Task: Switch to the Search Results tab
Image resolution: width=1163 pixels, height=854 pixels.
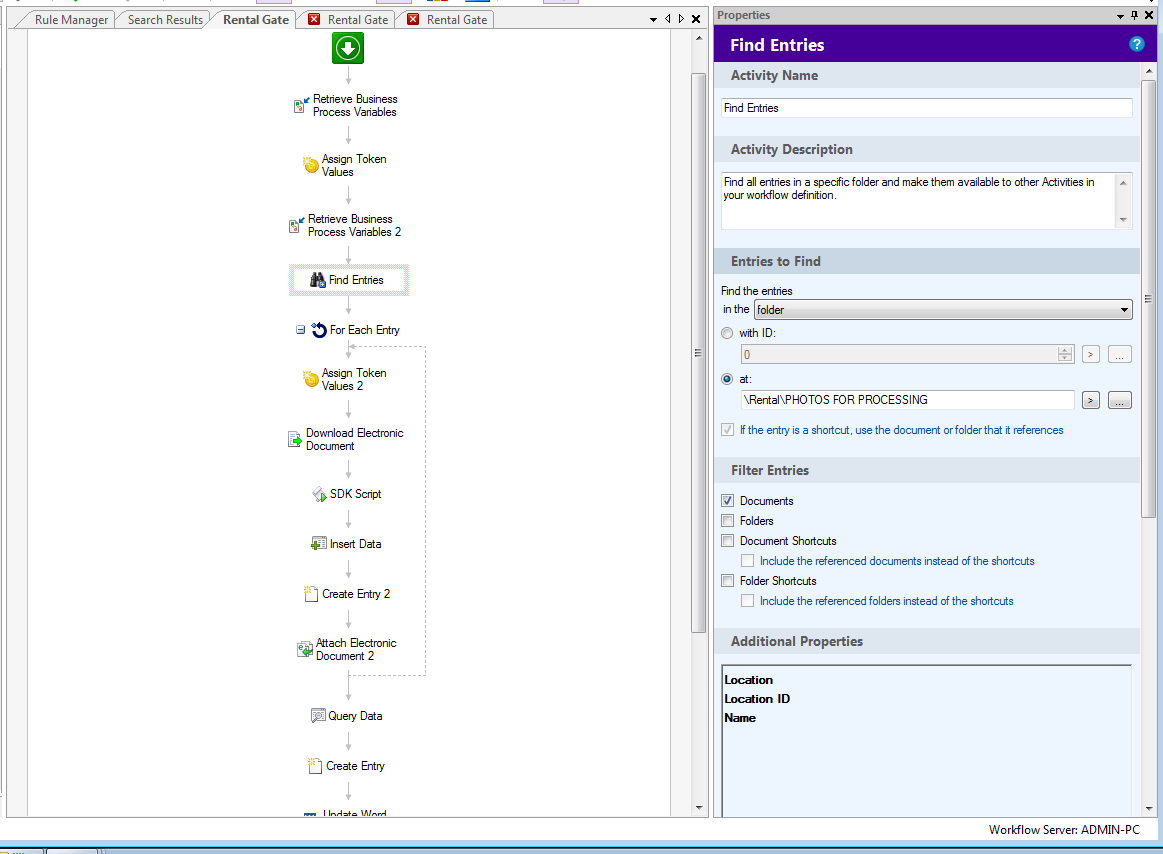Action: coord(165,20)
